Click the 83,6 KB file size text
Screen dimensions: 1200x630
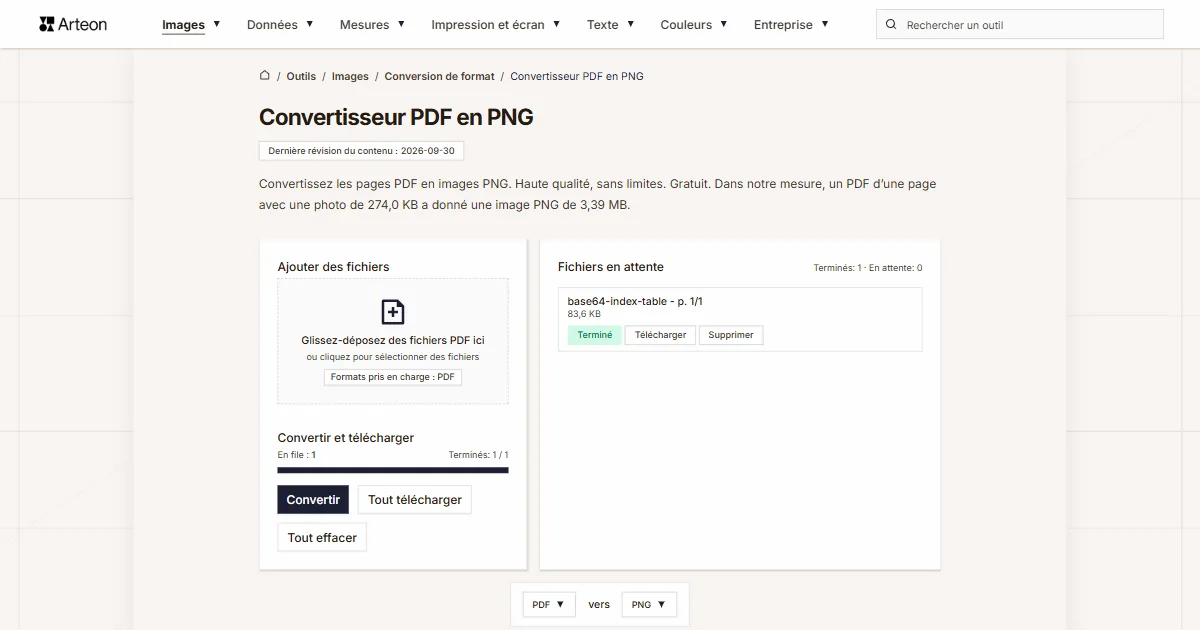point(584,314)
